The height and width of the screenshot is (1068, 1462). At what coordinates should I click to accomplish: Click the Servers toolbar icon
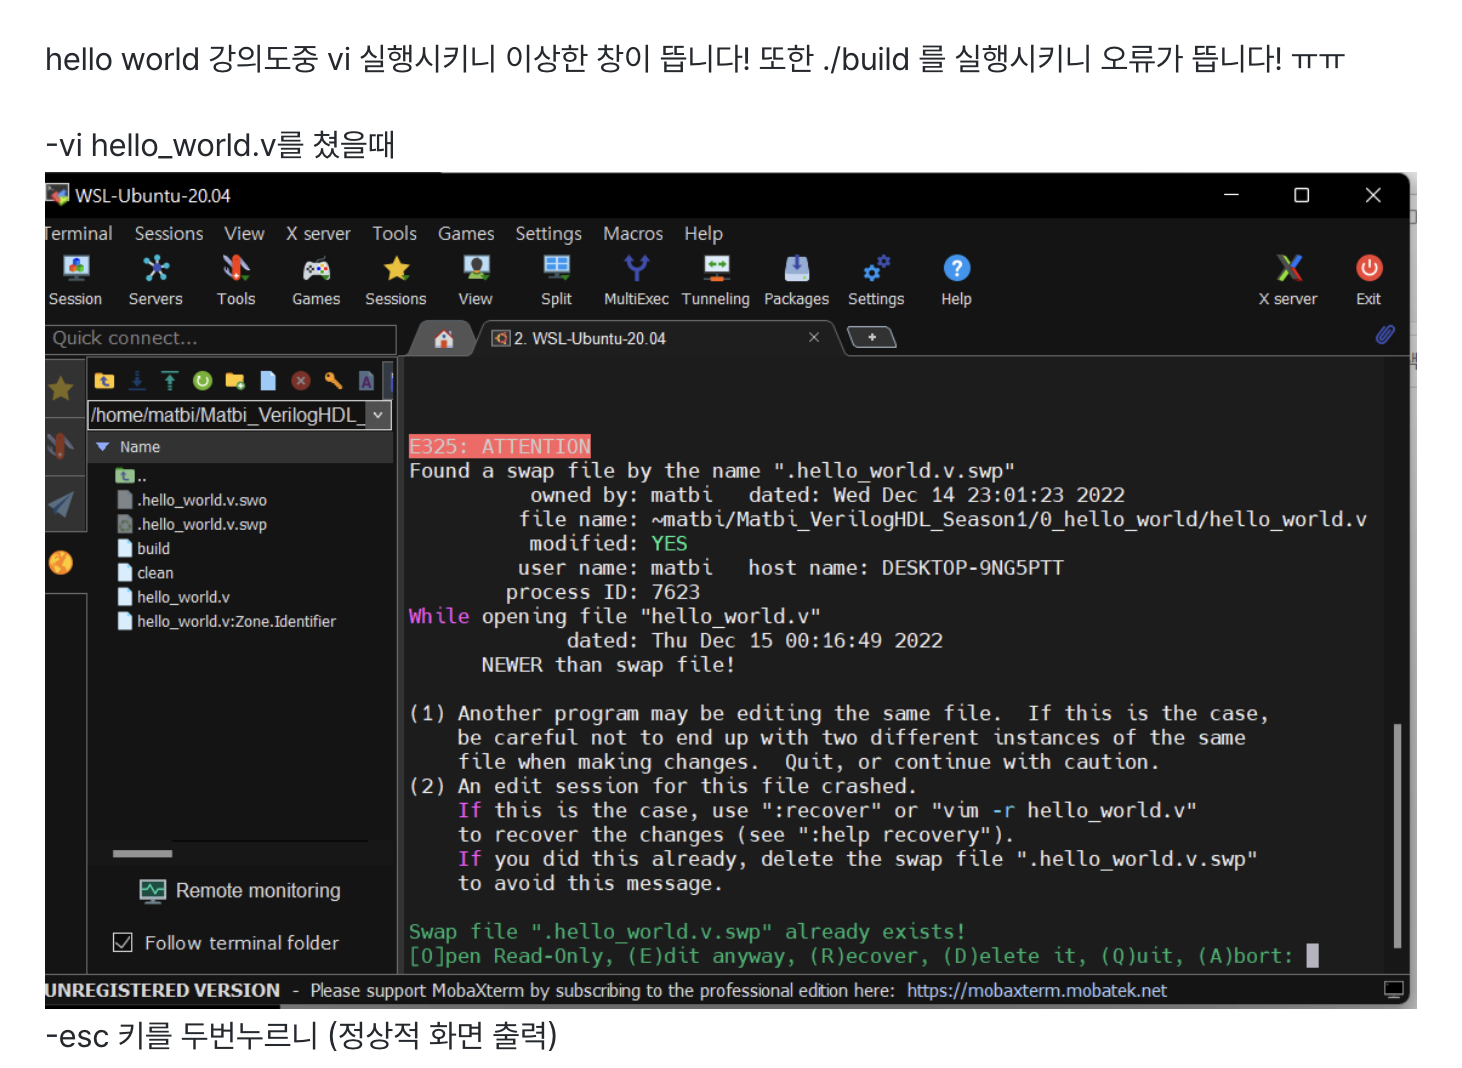pyautogui.click(x=156, y=280)
